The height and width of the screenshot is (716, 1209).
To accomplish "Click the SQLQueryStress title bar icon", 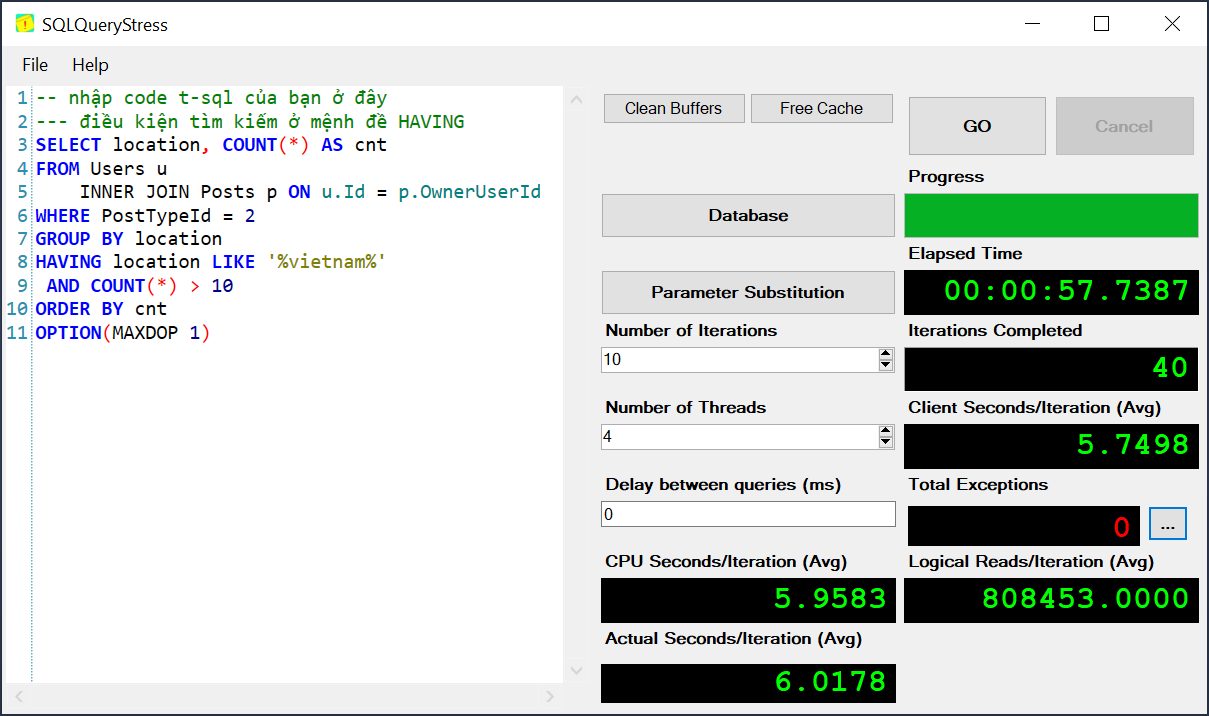I will [x=25, y=23].
